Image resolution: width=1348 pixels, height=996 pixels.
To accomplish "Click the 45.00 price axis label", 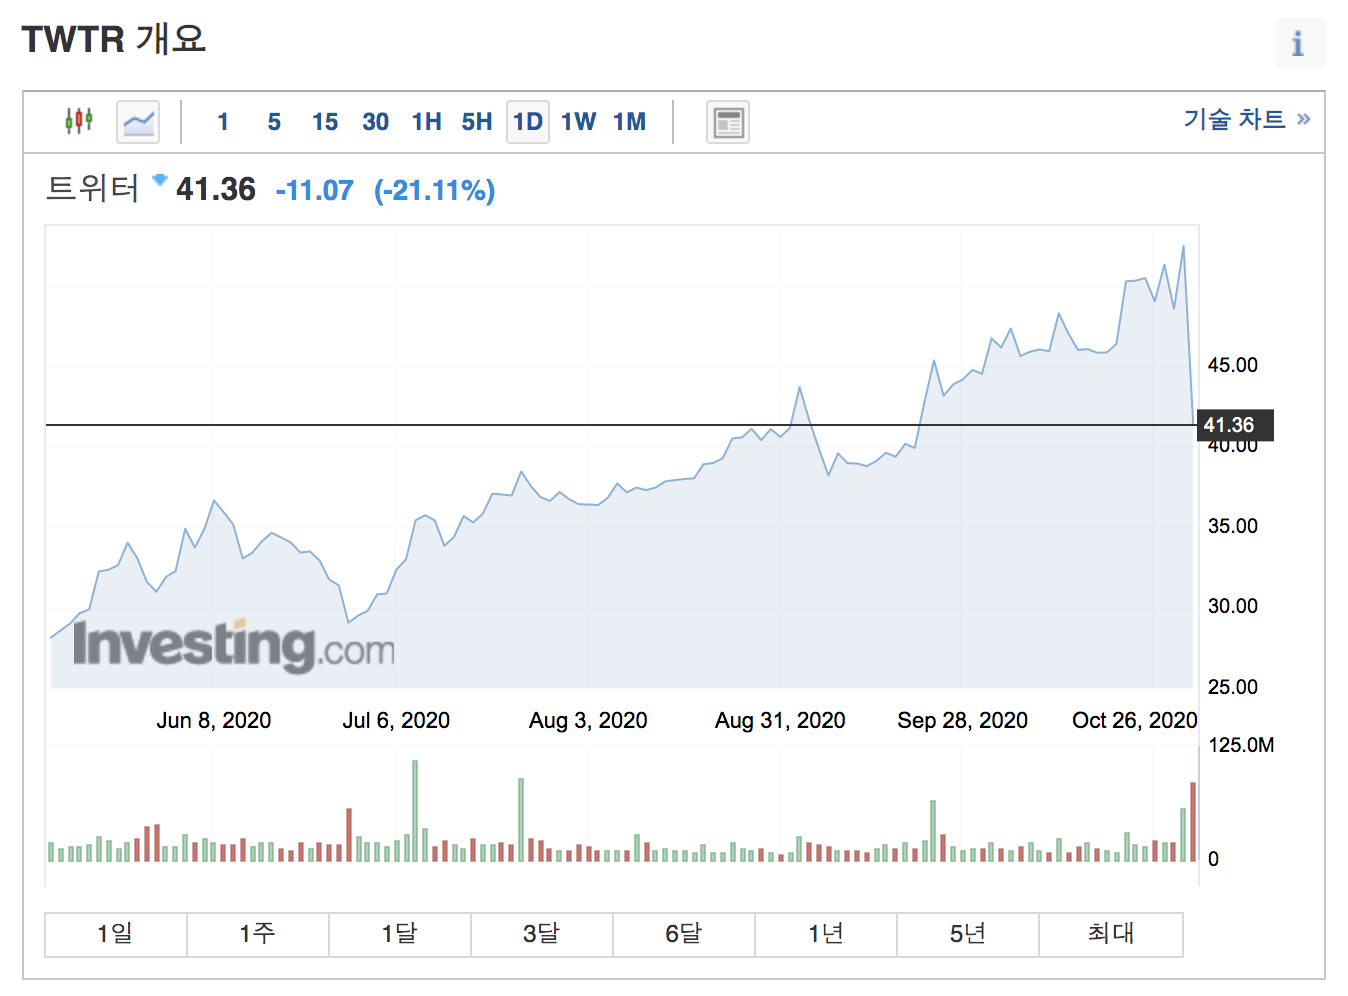I will [x=1233, y=365].
